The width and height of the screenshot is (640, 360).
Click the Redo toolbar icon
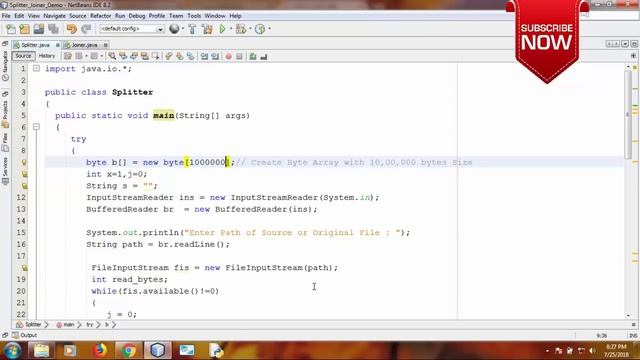pos(86,29)
